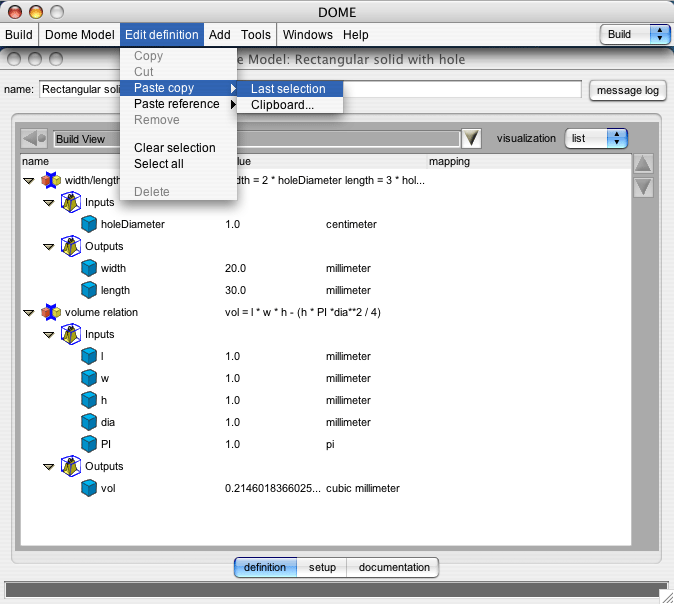Screen dimensions: 674x604
Task: Click the back arrow beside Build View
Action: click(x=34, y=138)
